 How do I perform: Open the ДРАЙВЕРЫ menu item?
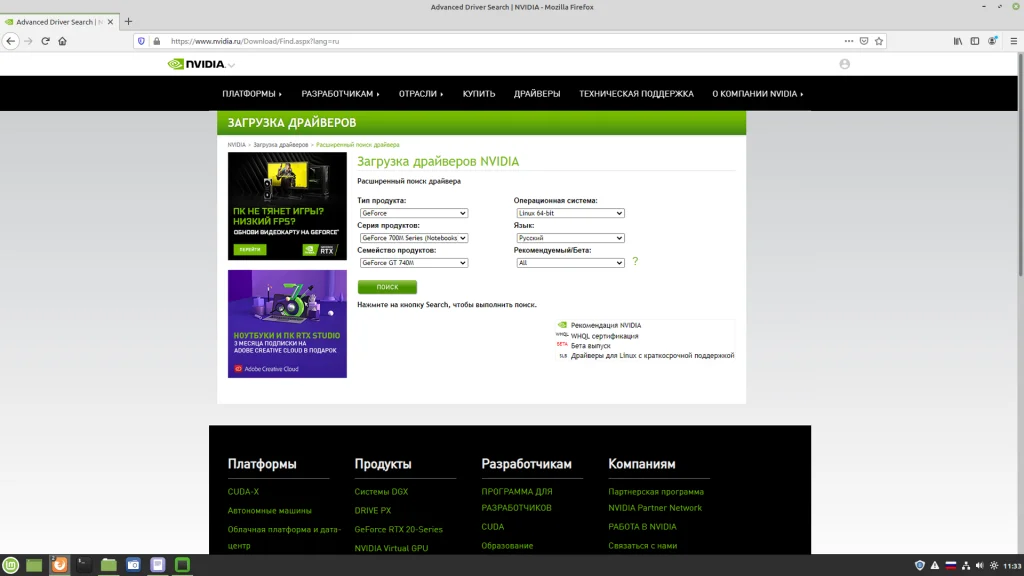click(x=537, y=93)
